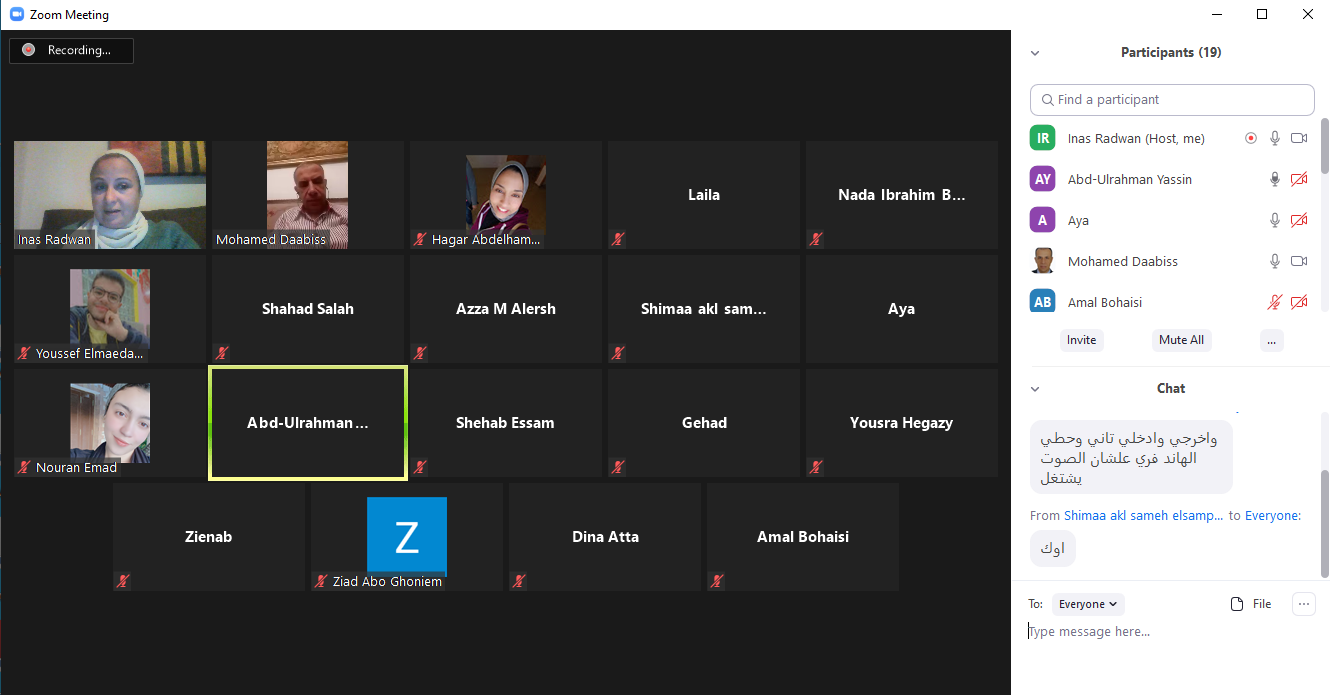Click the Arabic chat message about the headphone
This screenshot has width=1330, height=695.
click(x=1131, y=458)
